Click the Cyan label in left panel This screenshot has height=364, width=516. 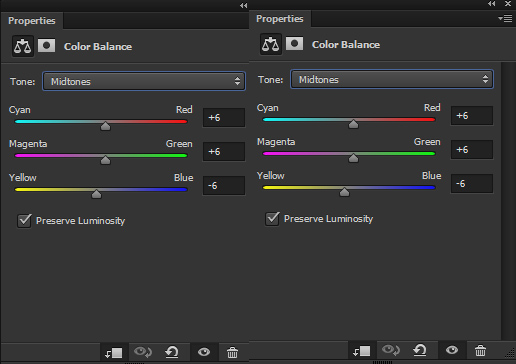(x=20, y=110)
